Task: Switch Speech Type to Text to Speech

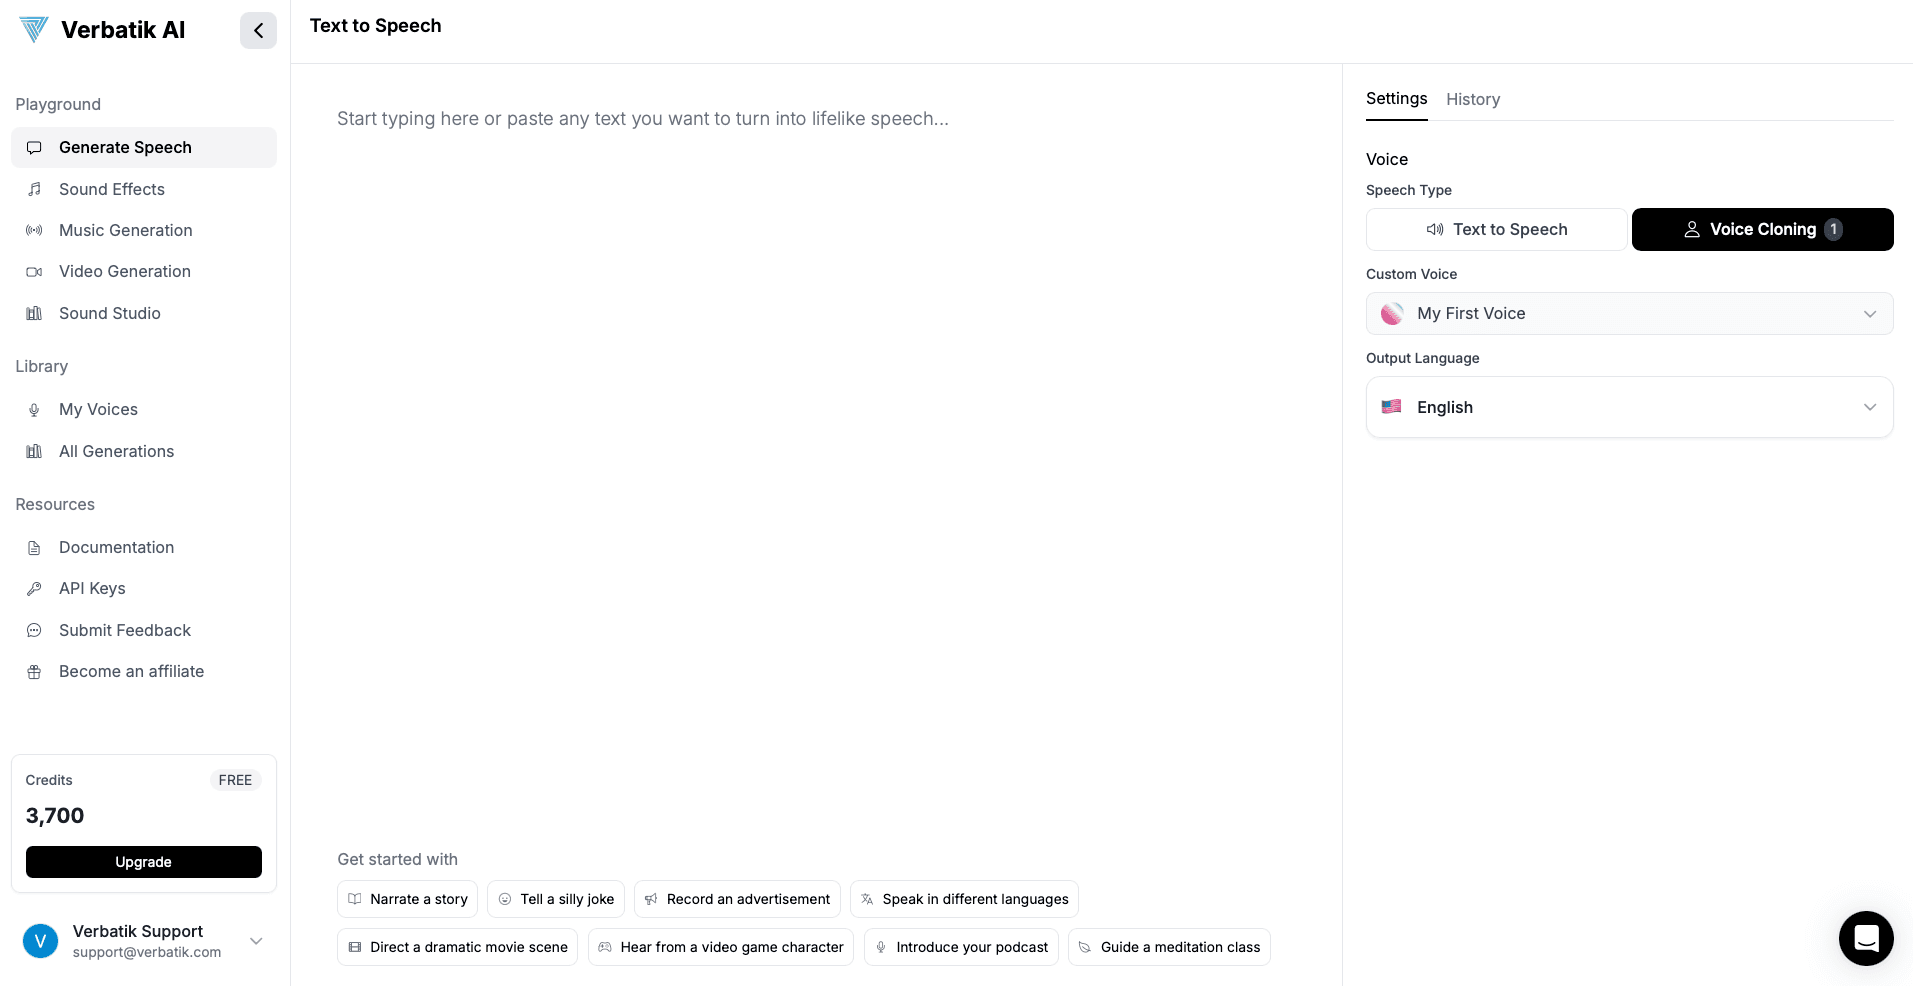Action: tap(1496, 229)
